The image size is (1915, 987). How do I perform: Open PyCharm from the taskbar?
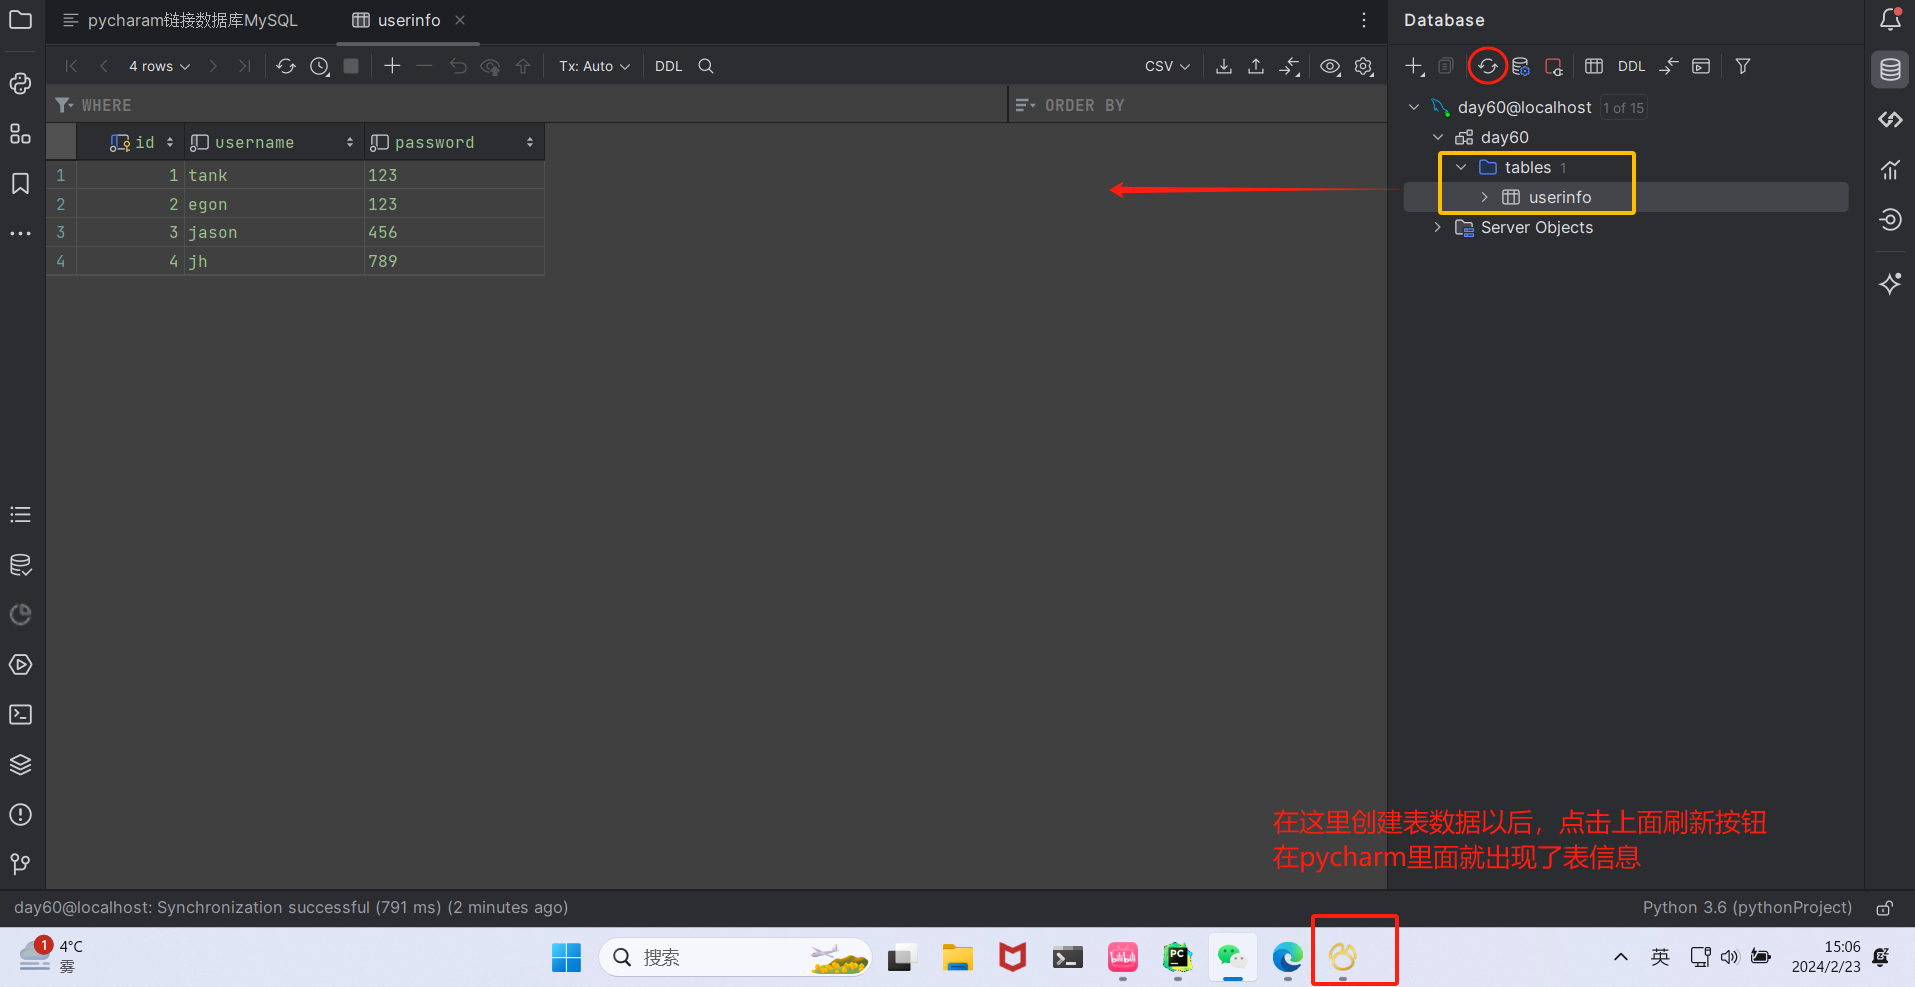(1177, 957)
